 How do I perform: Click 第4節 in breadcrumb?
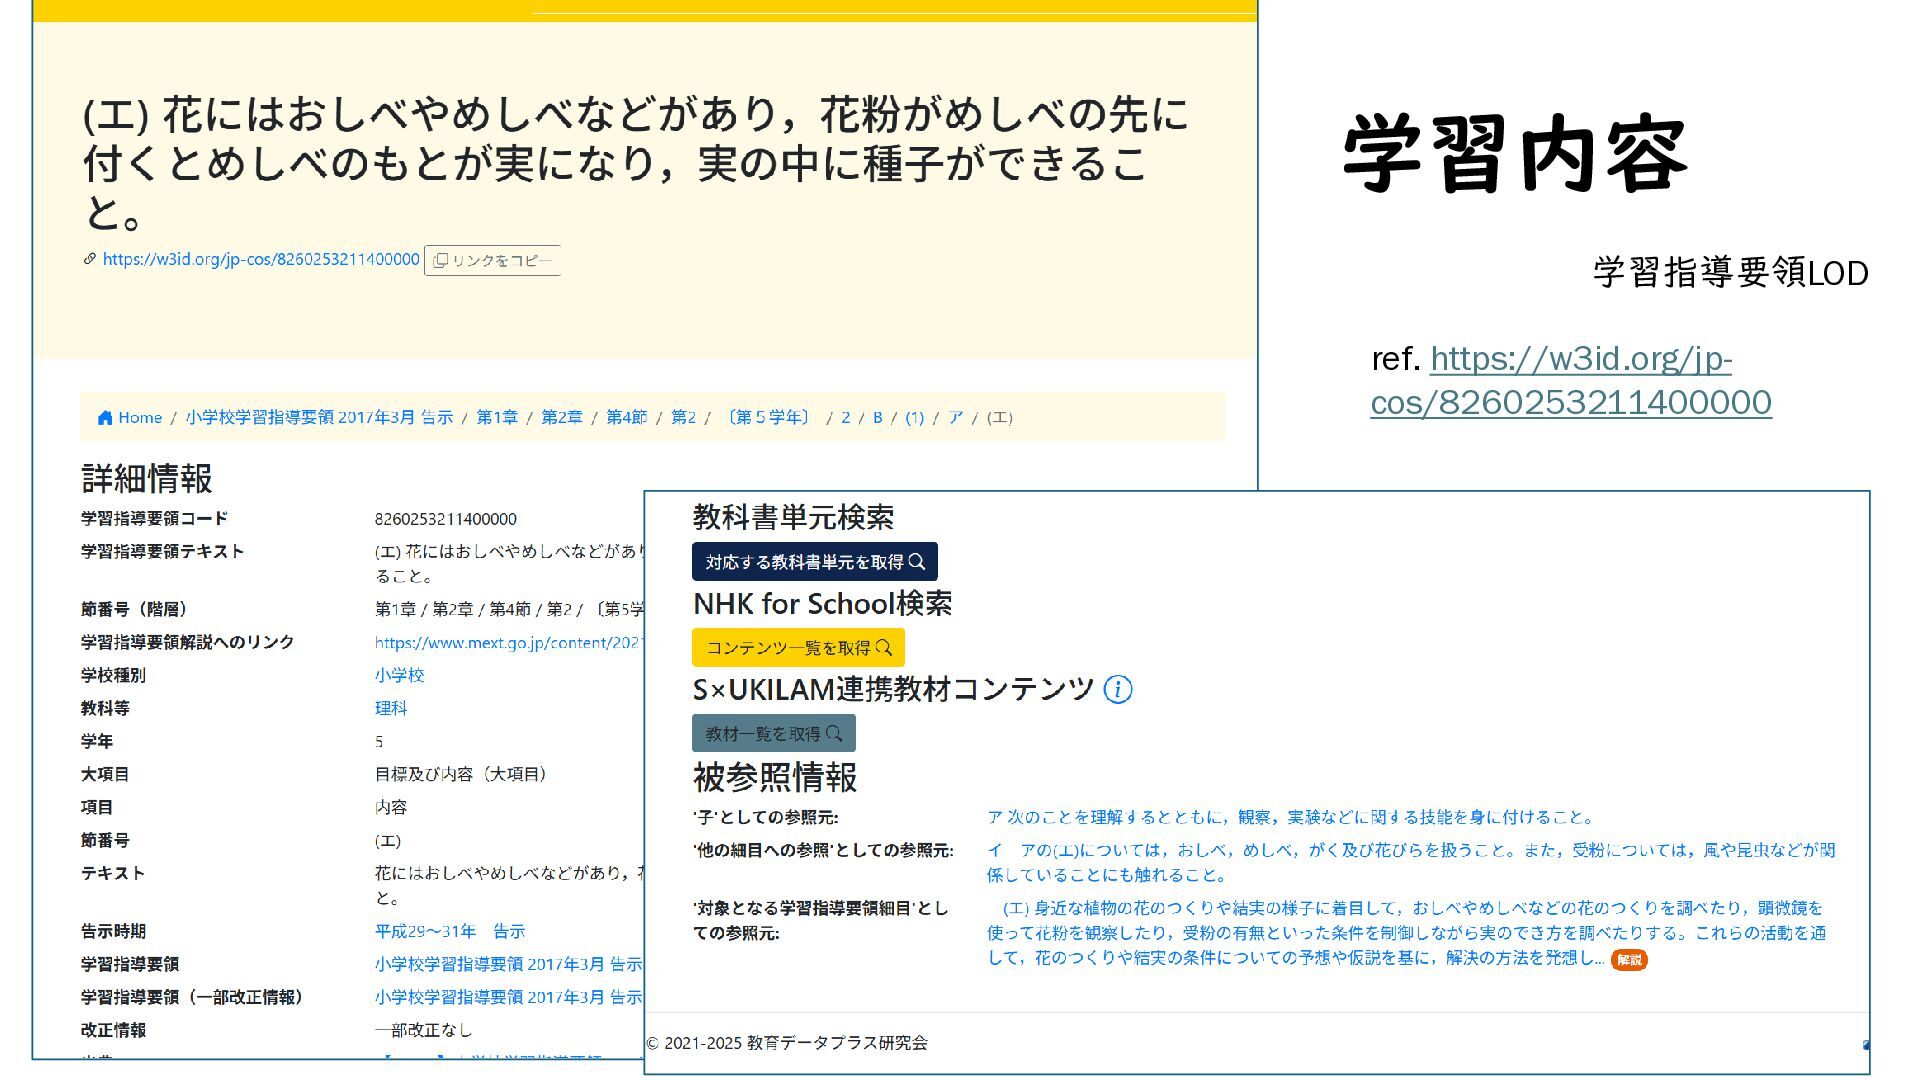click(626, 418)
